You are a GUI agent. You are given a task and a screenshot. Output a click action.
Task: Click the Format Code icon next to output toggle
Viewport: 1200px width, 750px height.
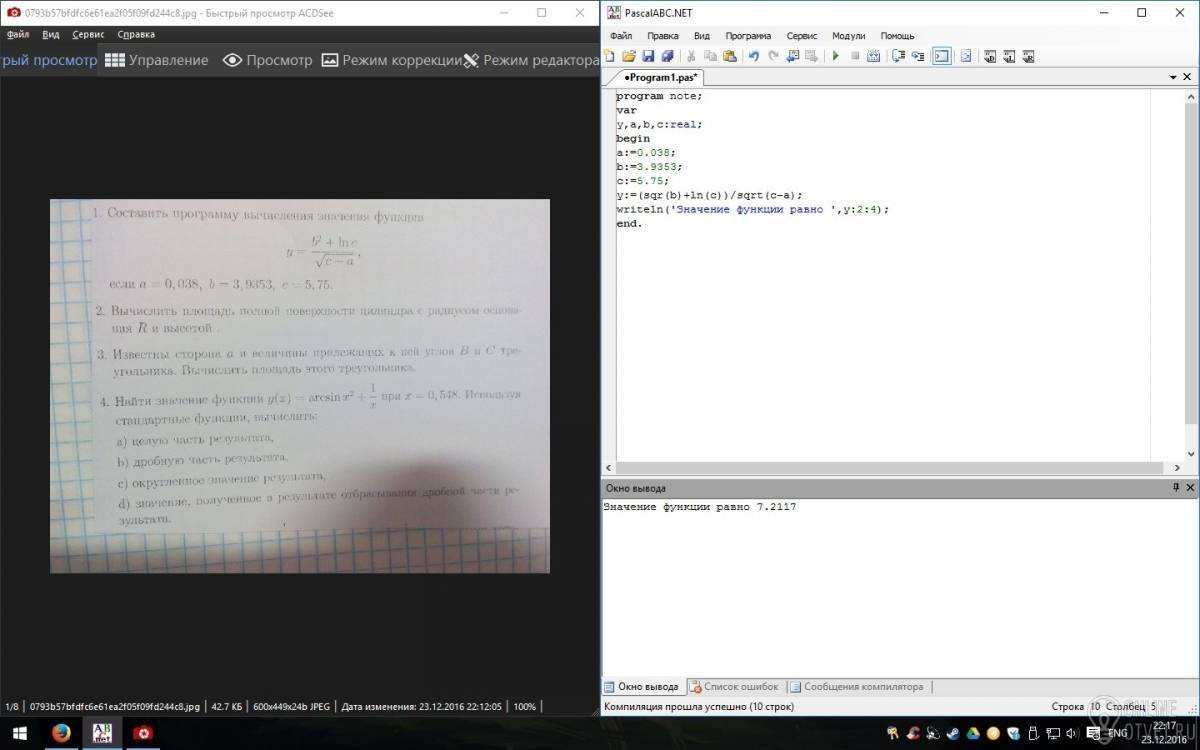pos(965,56)
